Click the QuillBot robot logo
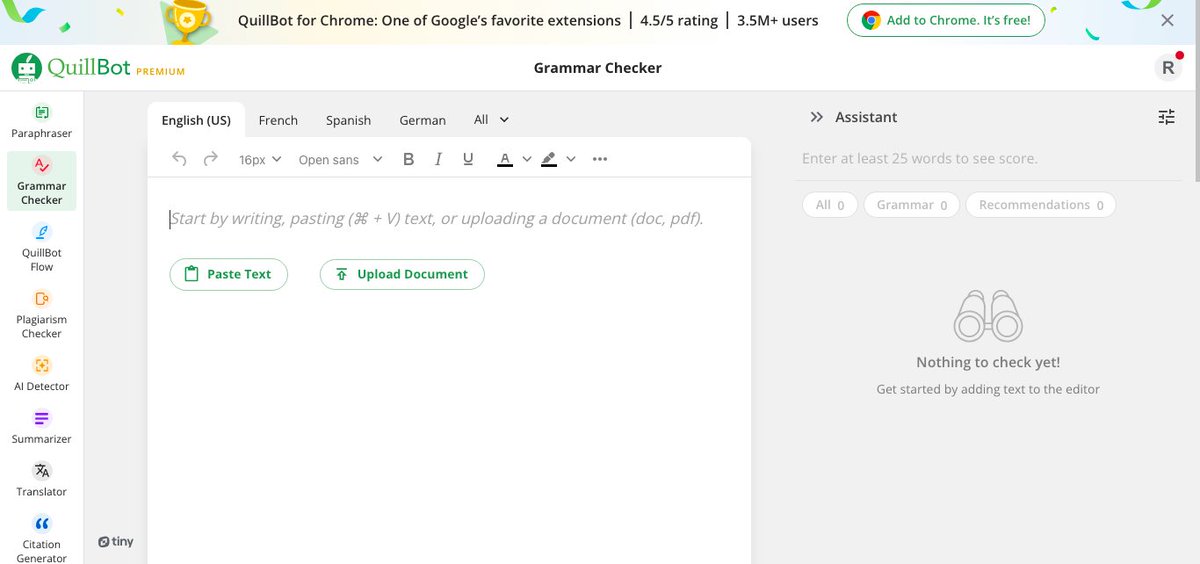This screenshot has width=1200, height=564. pos(26,68)
